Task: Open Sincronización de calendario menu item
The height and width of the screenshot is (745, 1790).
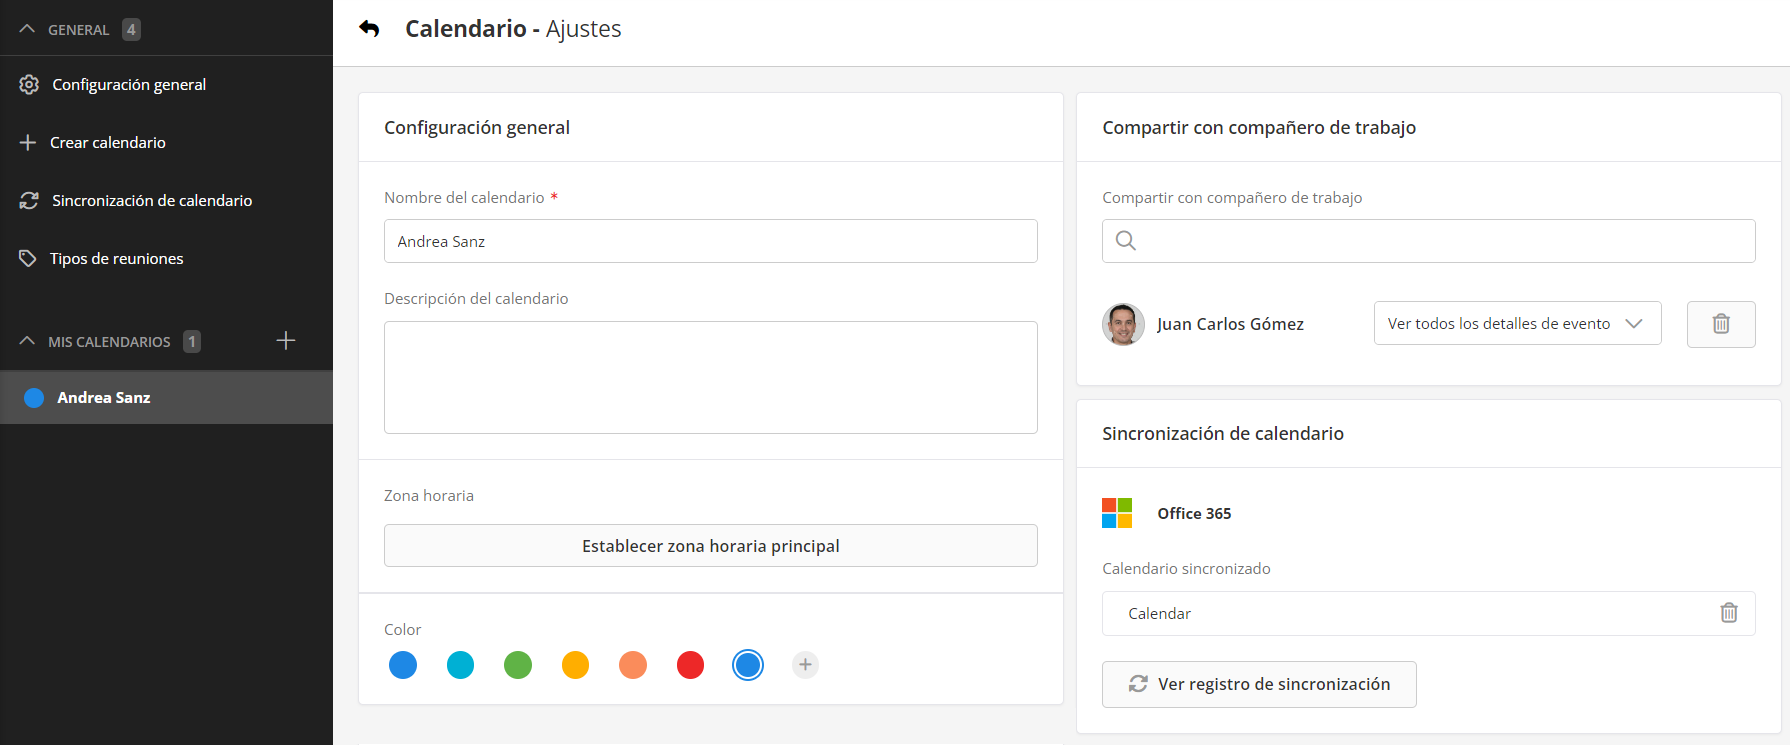Action: (x=152, y=201)
